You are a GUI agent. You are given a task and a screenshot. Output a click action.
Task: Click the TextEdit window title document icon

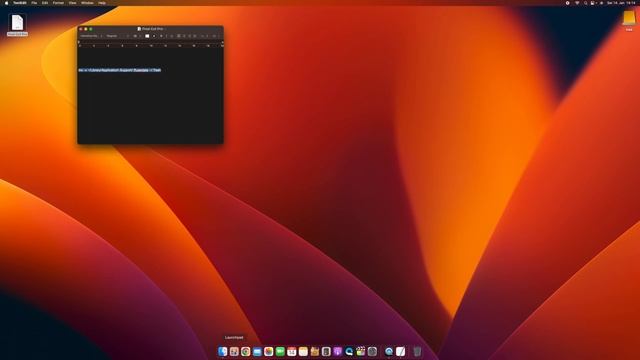(139, 29)
